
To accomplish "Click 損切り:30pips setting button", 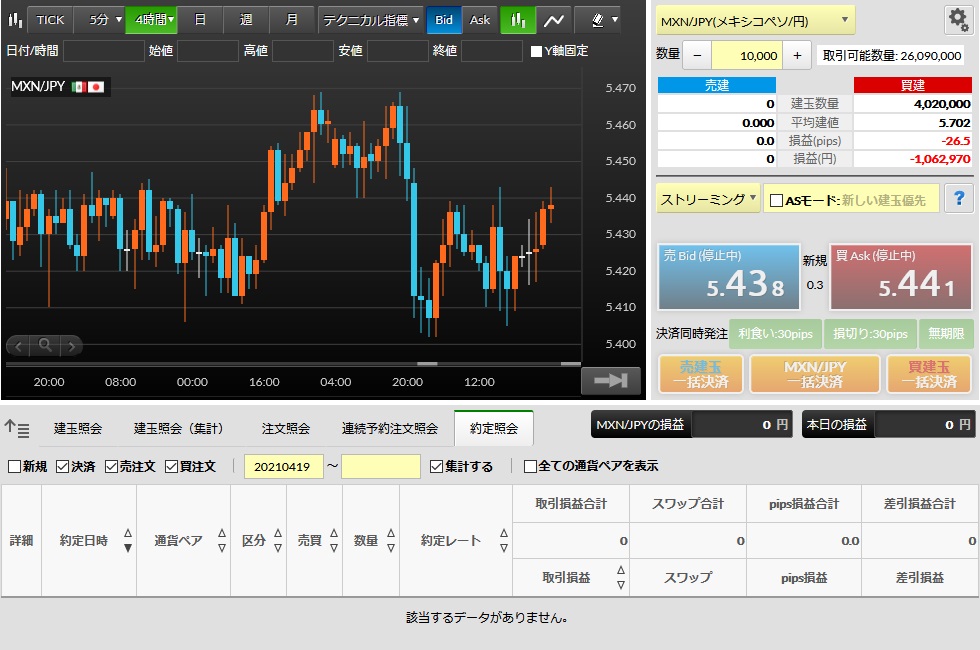I will coord(871,334).
